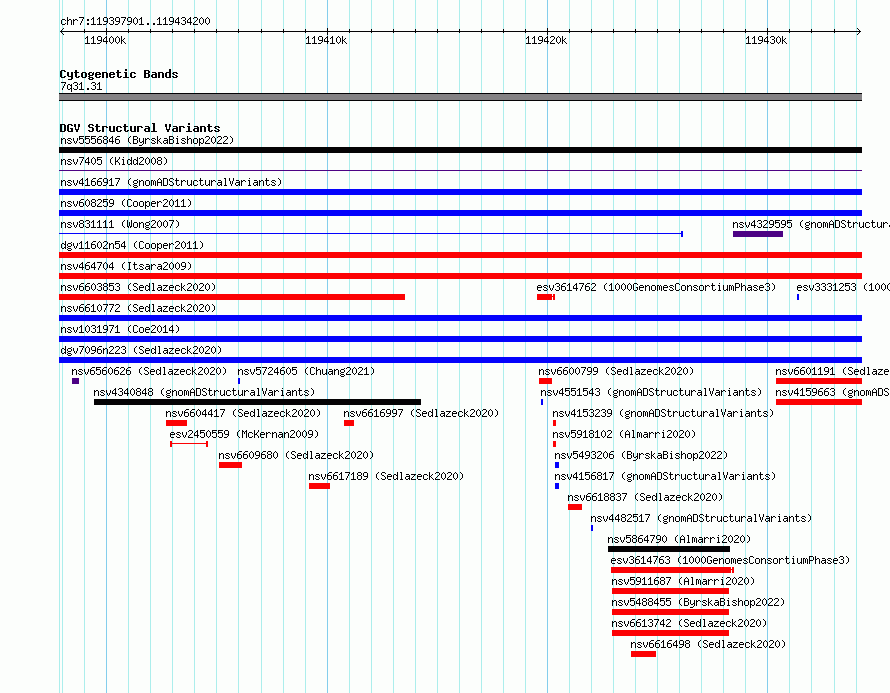The height and width of the screenshot is (693, 890).
Task: Click esv3614762 (1000GenomesConsortiumPhase3) label
Action: [x=656, y=287]
